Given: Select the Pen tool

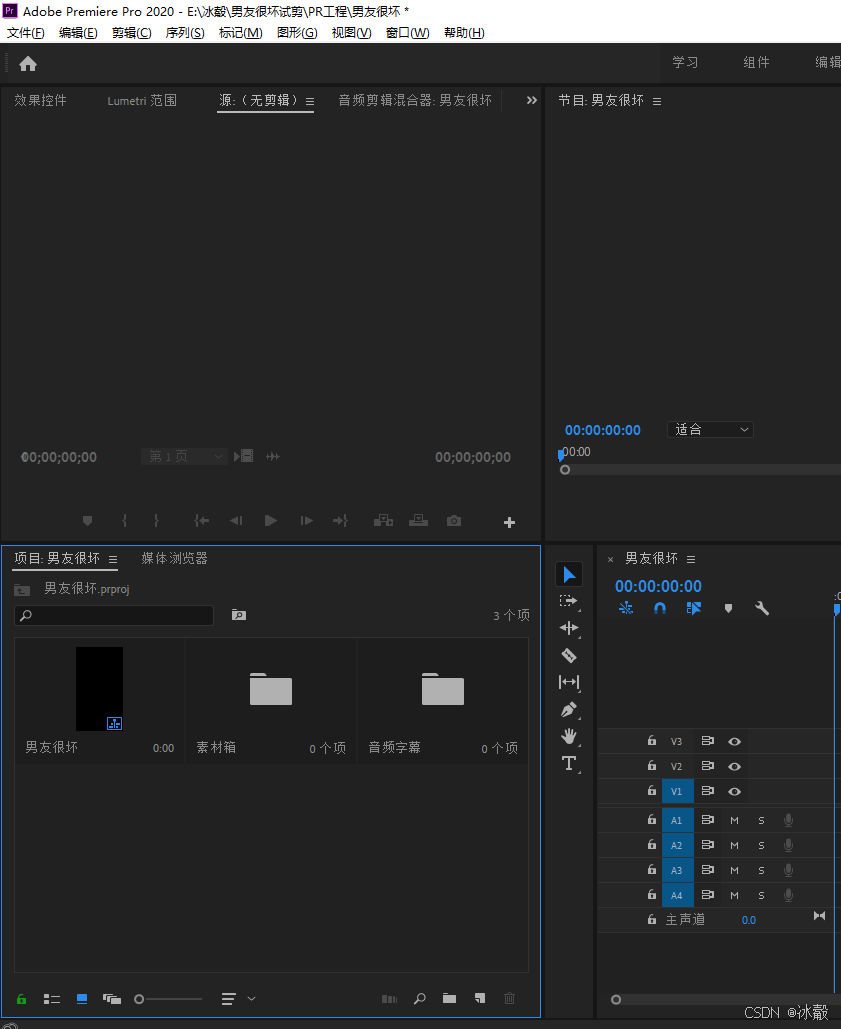Looking at the screenshot, I should coord(569,709).
